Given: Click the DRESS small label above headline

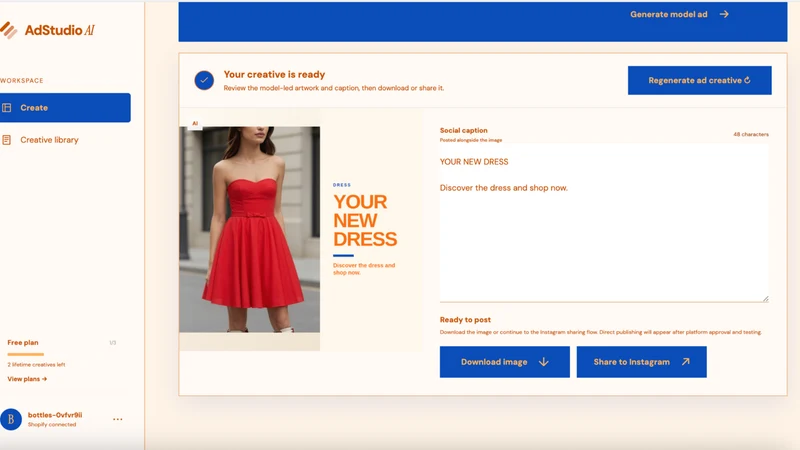Looking at the screenshot, I should point(342,185).
